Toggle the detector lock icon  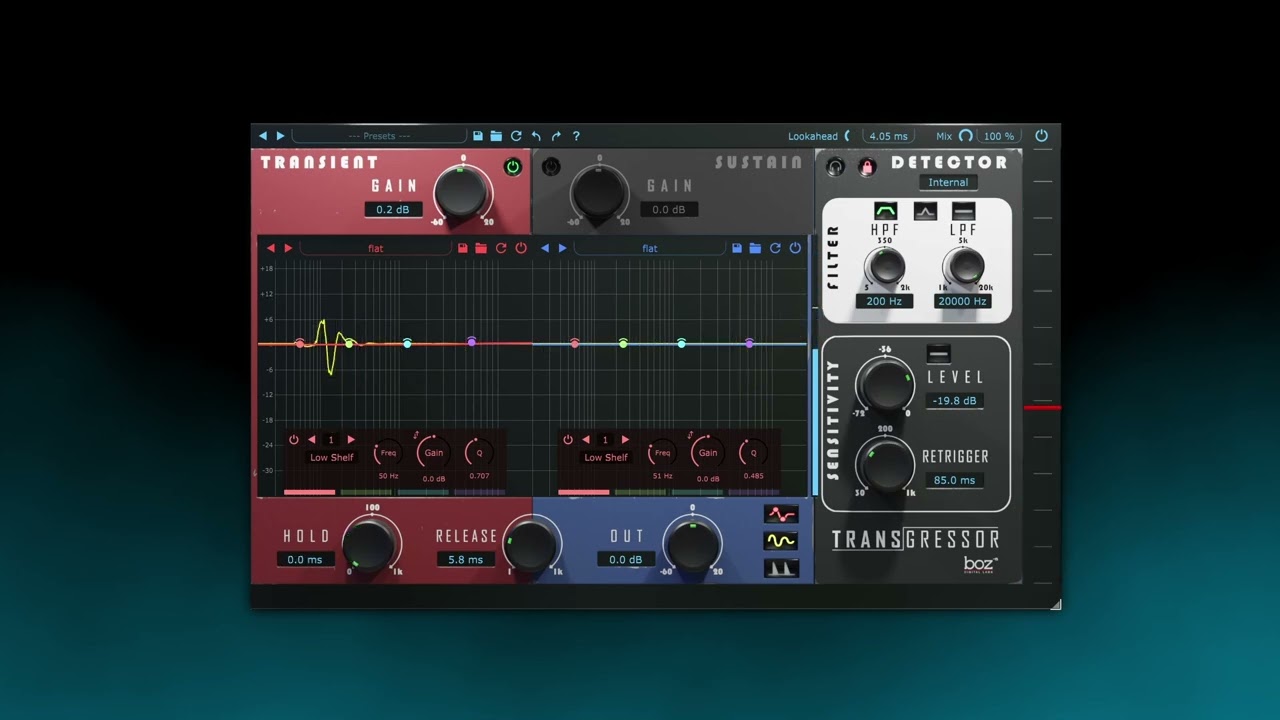[x=867, y=167]
